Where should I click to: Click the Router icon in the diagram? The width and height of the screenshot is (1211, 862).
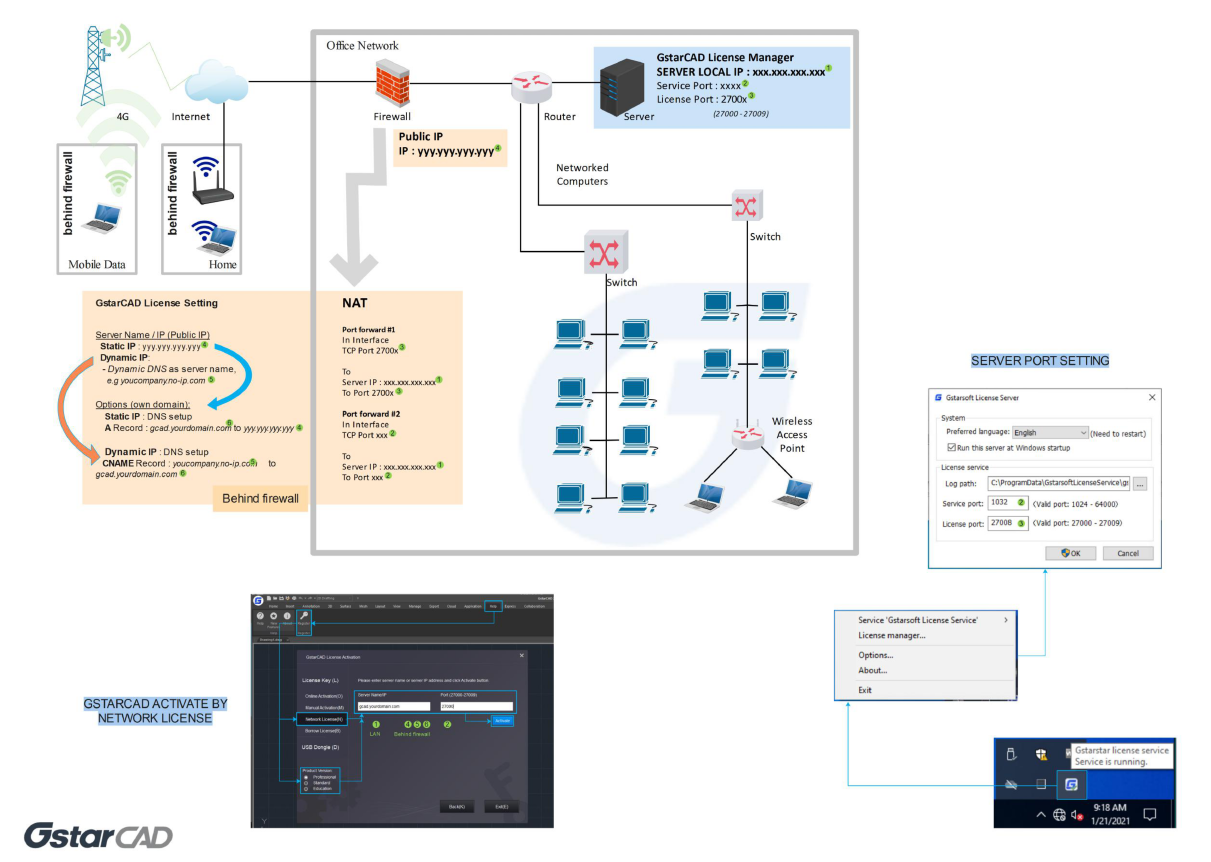pyautogui.click(x=531, y=87)
